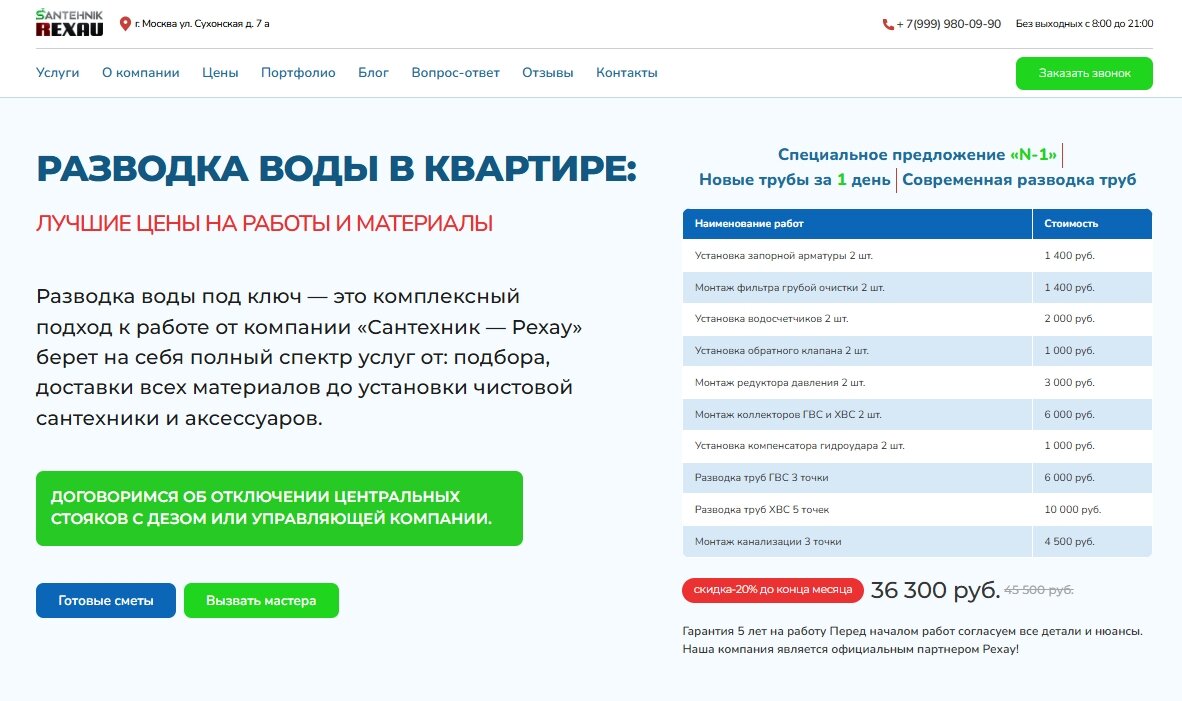Click the Заказать звонок button

[x=1084, y=73]
